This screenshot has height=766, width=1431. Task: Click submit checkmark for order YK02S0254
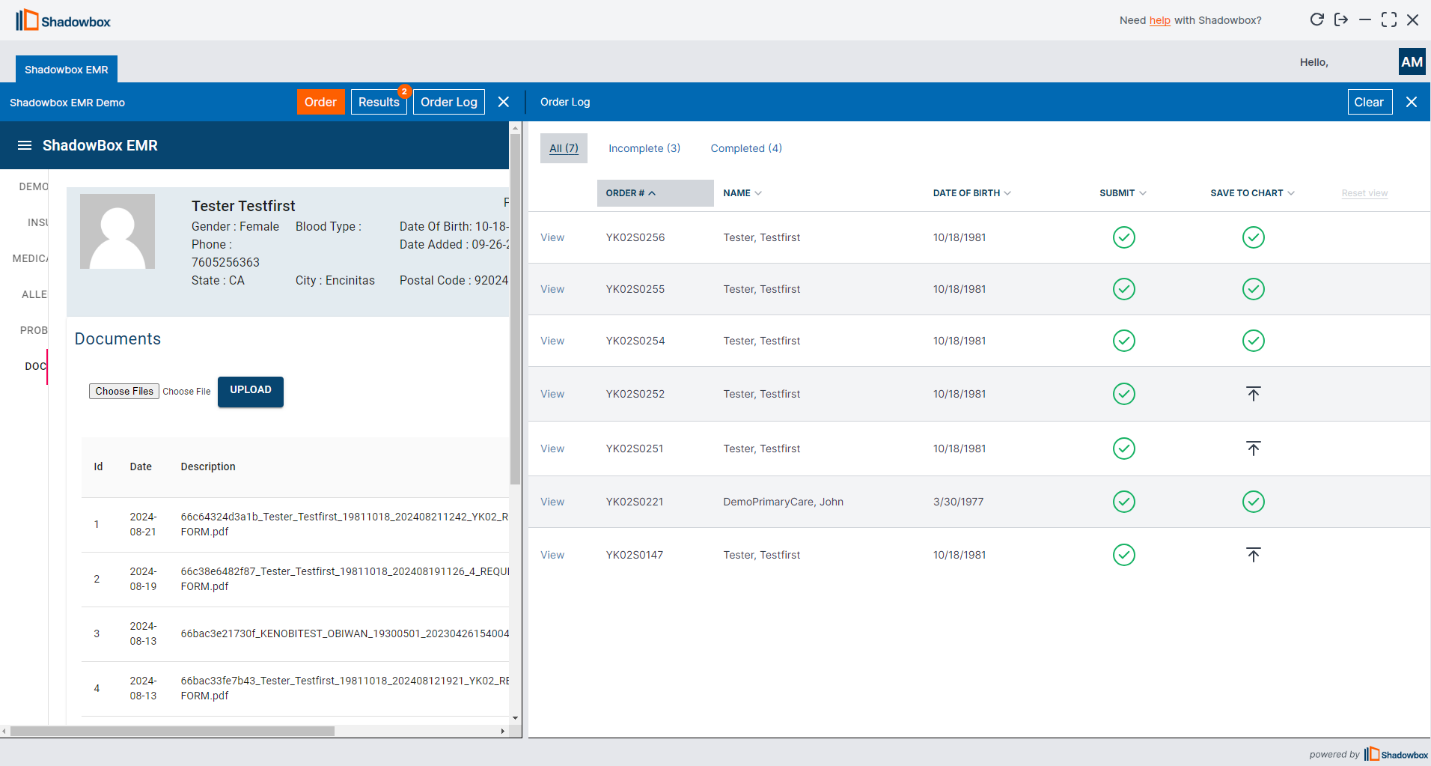click(x=1124, y=341)
